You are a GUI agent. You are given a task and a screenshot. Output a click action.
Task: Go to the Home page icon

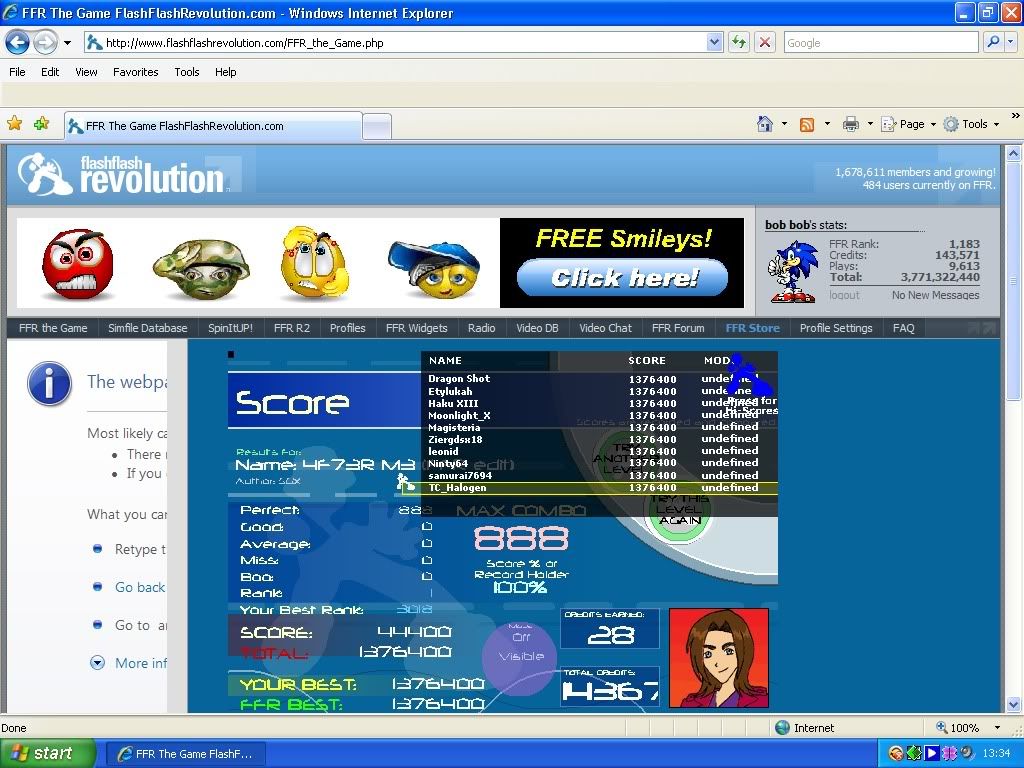click(x=765, y=124)
